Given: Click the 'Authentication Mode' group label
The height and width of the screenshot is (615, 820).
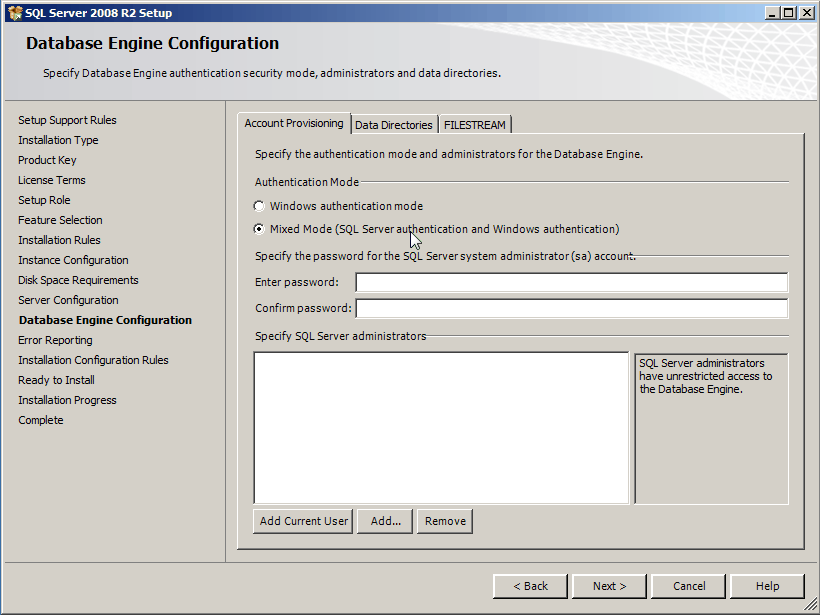Looking at the screenshot, I should pyautogui.click(x=307, y=182).
